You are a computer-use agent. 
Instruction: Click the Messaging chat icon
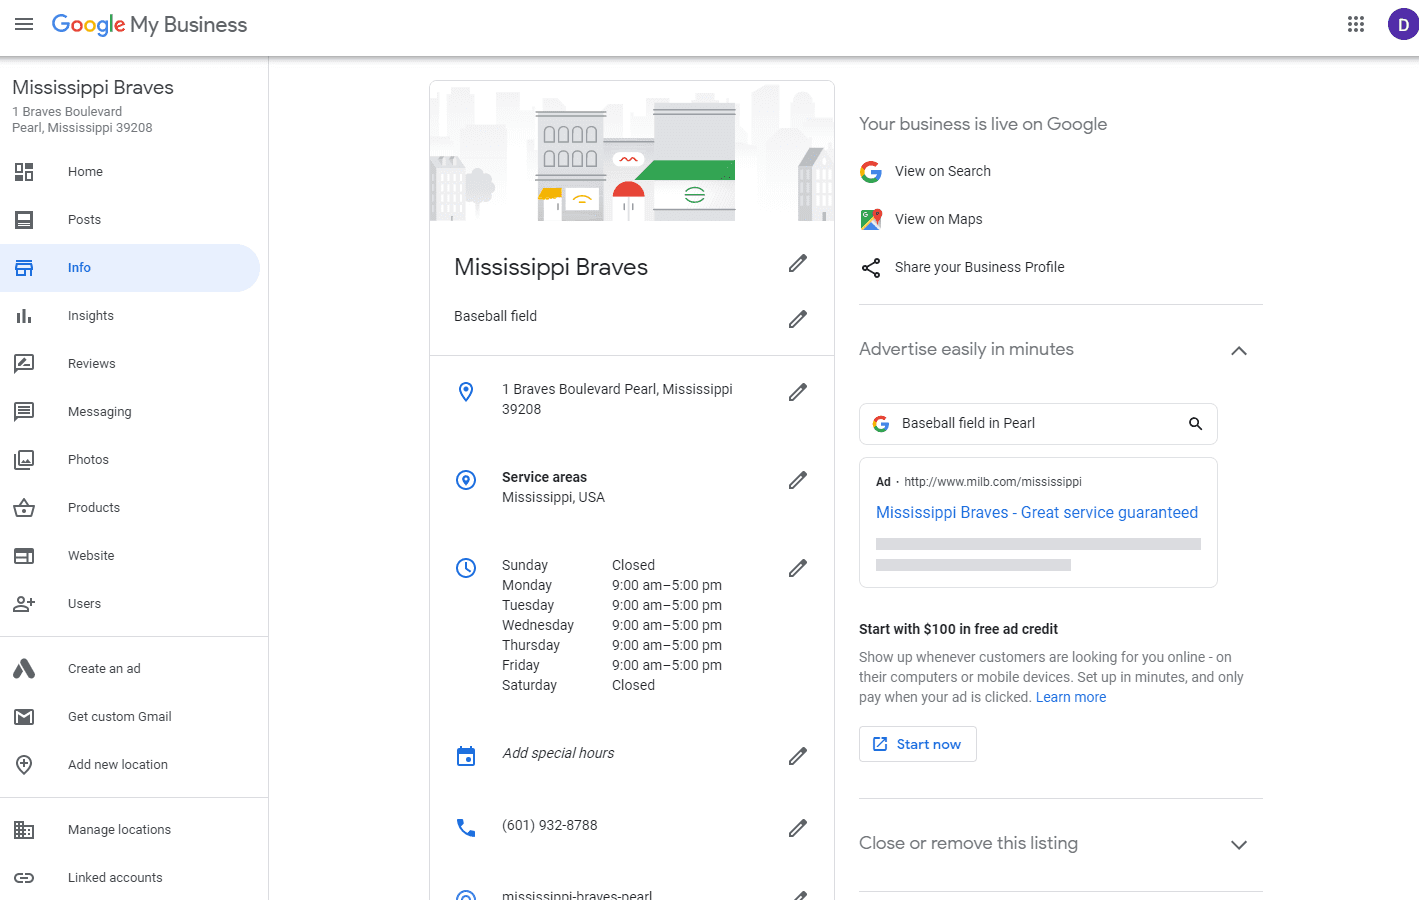pyautogui.click(x=24, y=412)
